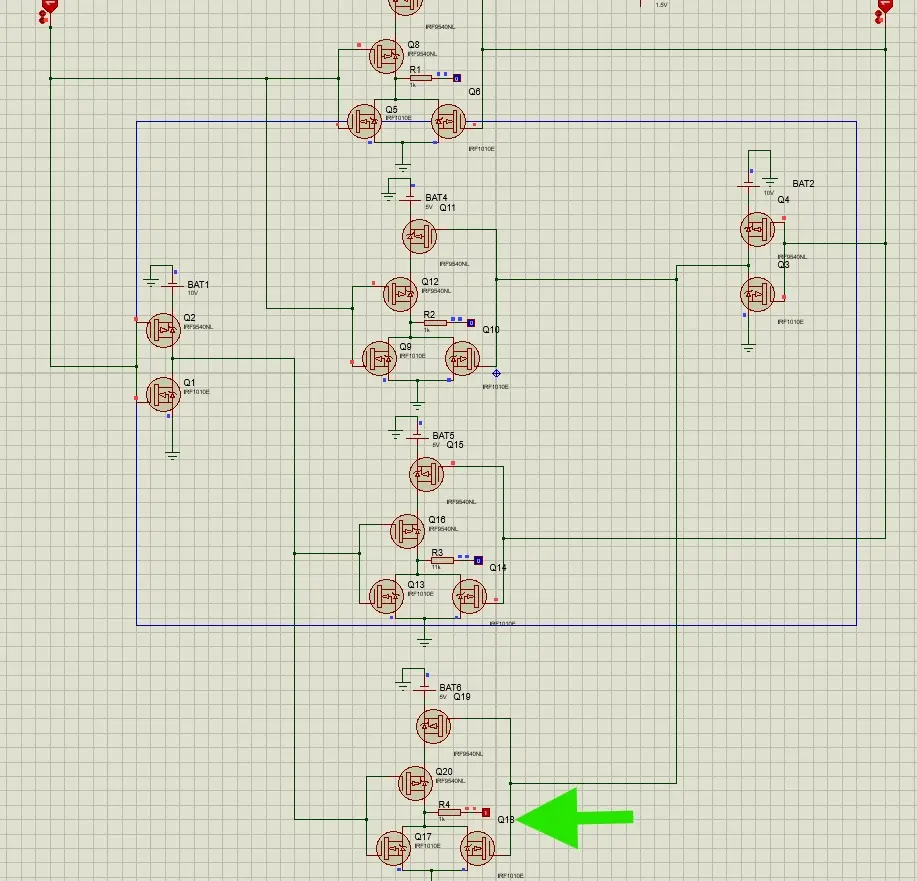917x881 pixels.
Task: Select the Q8 MOSFET symbol
Action: tap(387, 56)
